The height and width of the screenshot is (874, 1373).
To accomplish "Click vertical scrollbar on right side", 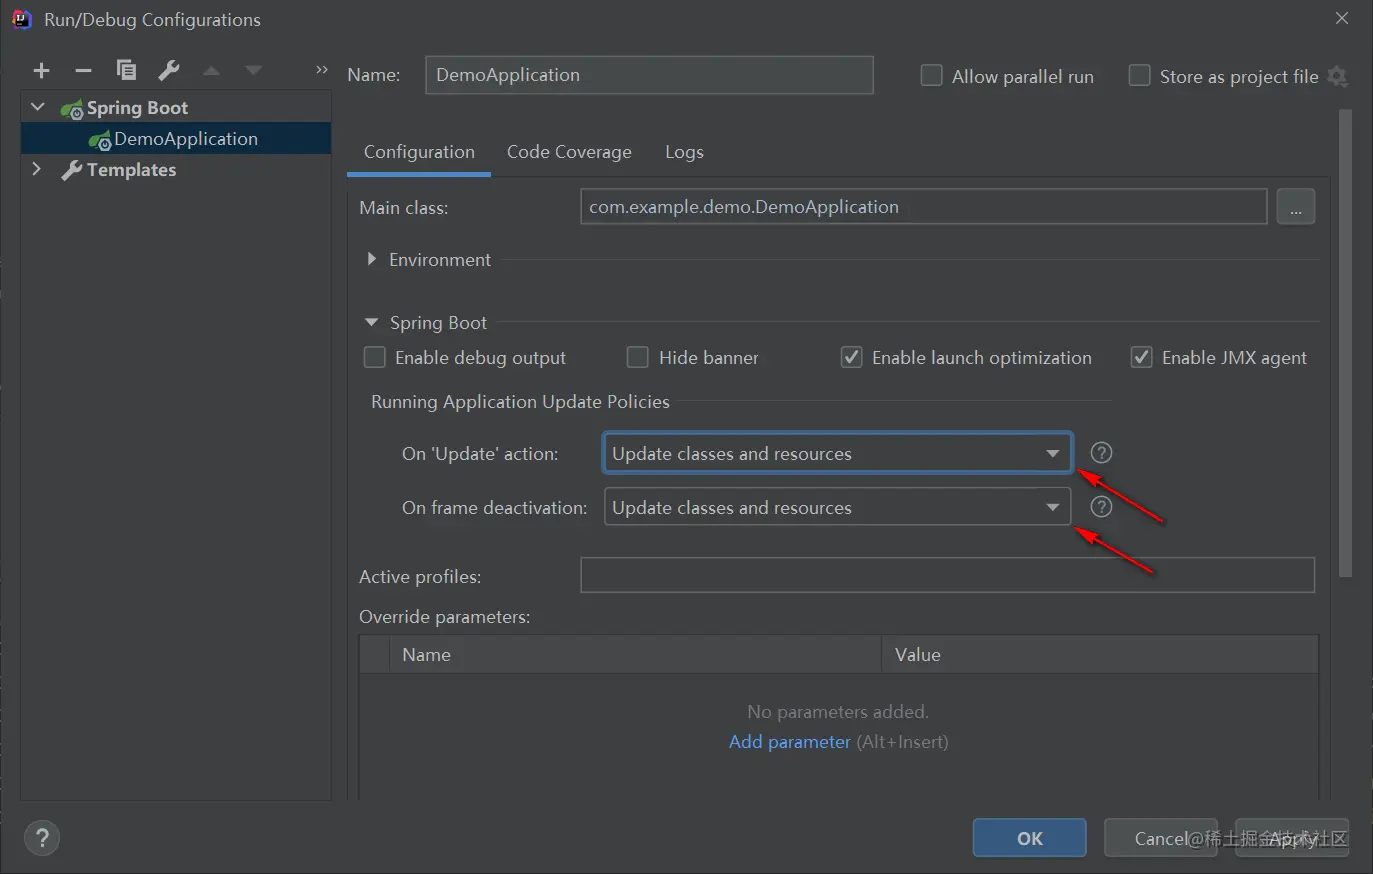I will tap(1345, 343).
